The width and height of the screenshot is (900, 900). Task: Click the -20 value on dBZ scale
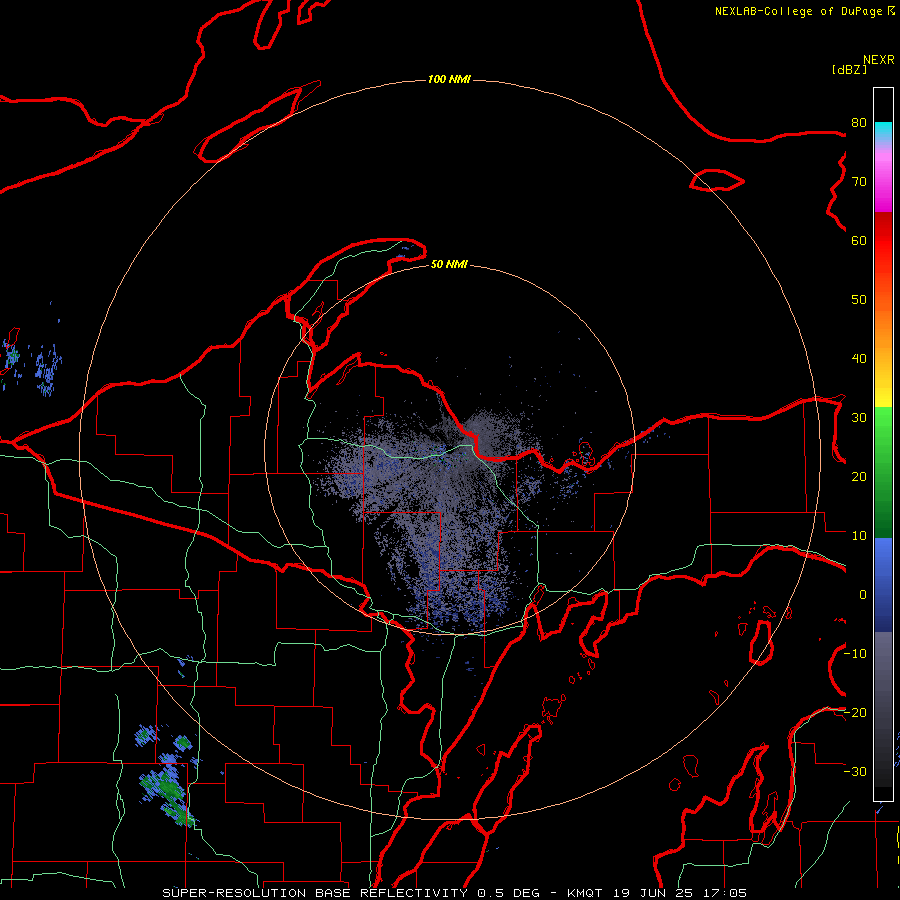(855, 712)
